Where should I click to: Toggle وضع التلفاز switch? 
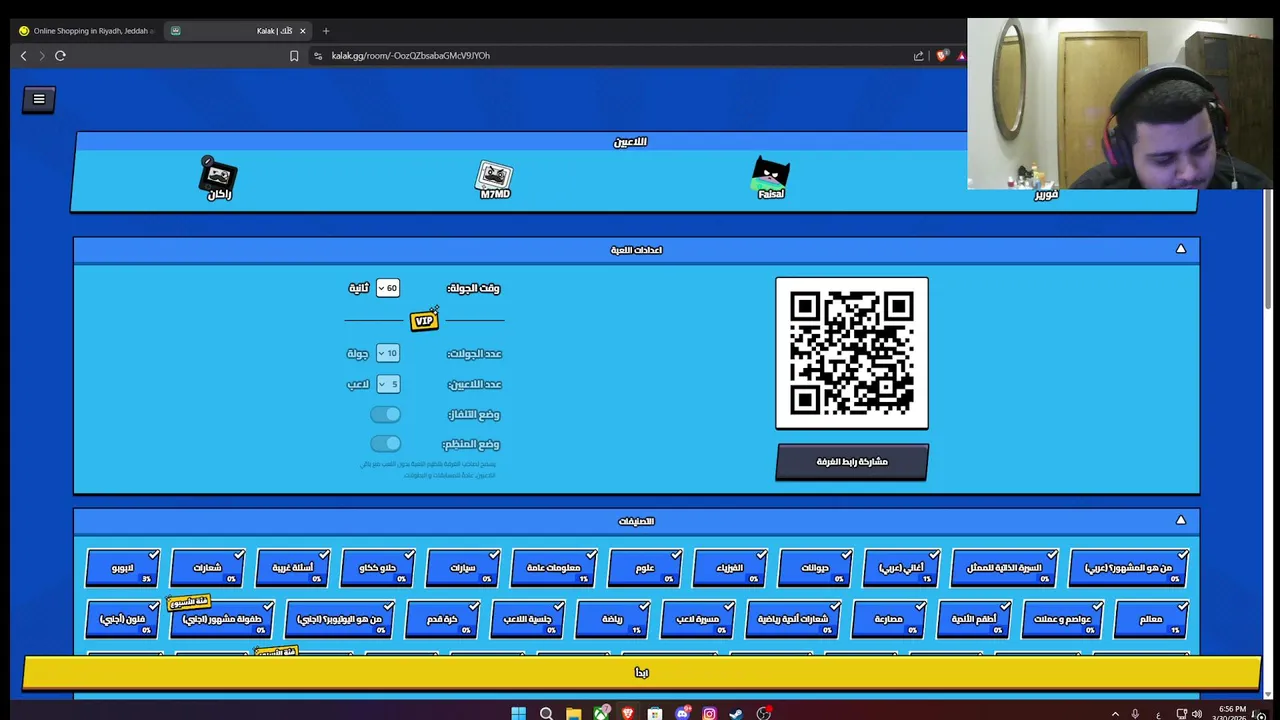tap(385, 414)
